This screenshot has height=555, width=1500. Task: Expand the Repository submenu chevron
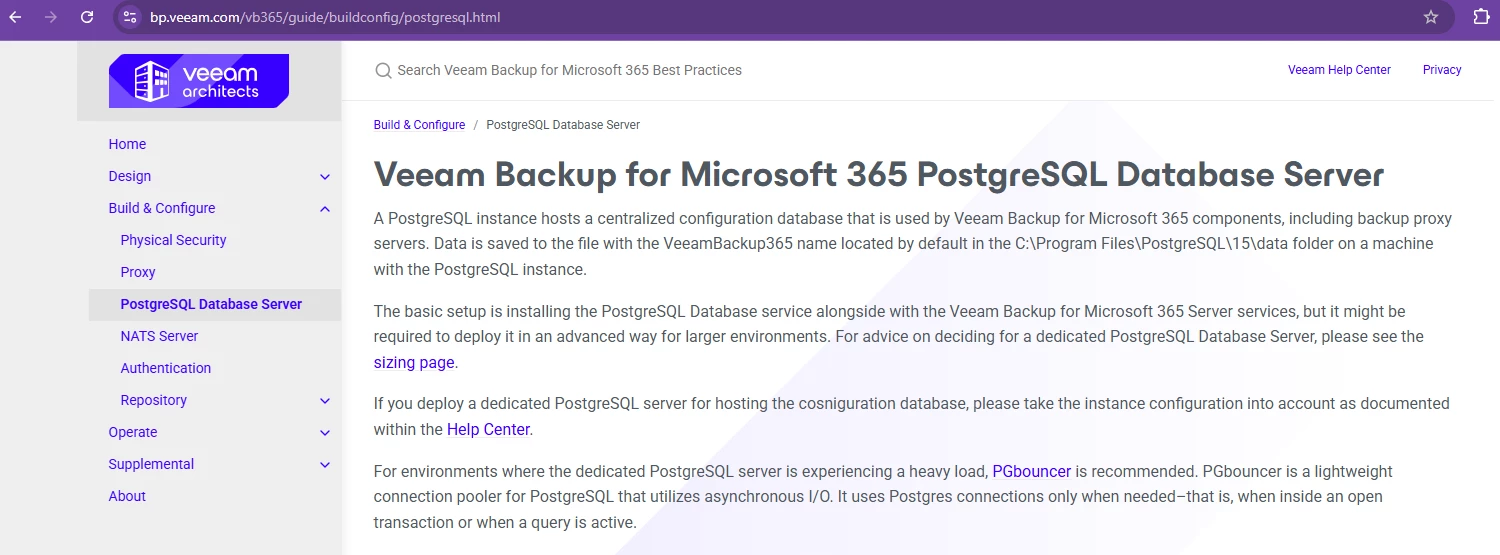click(324, 401)
